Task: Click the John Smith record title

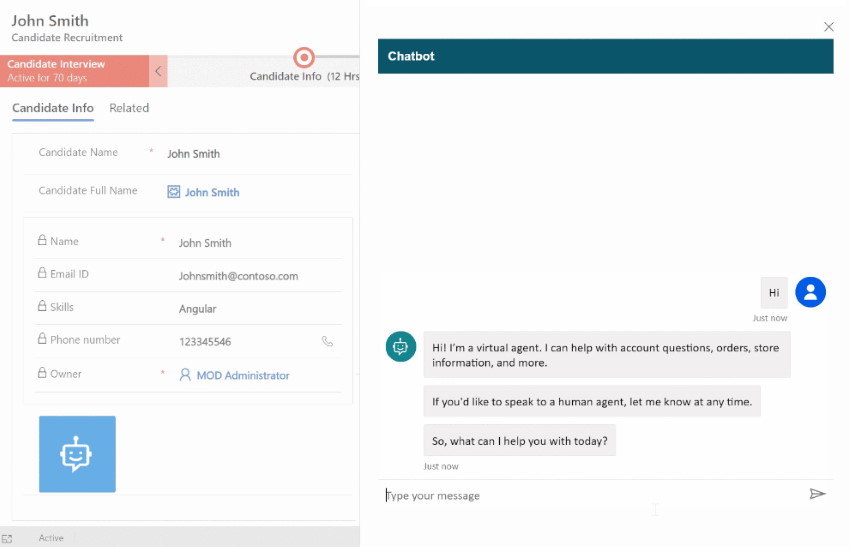Action: (50, 21)
